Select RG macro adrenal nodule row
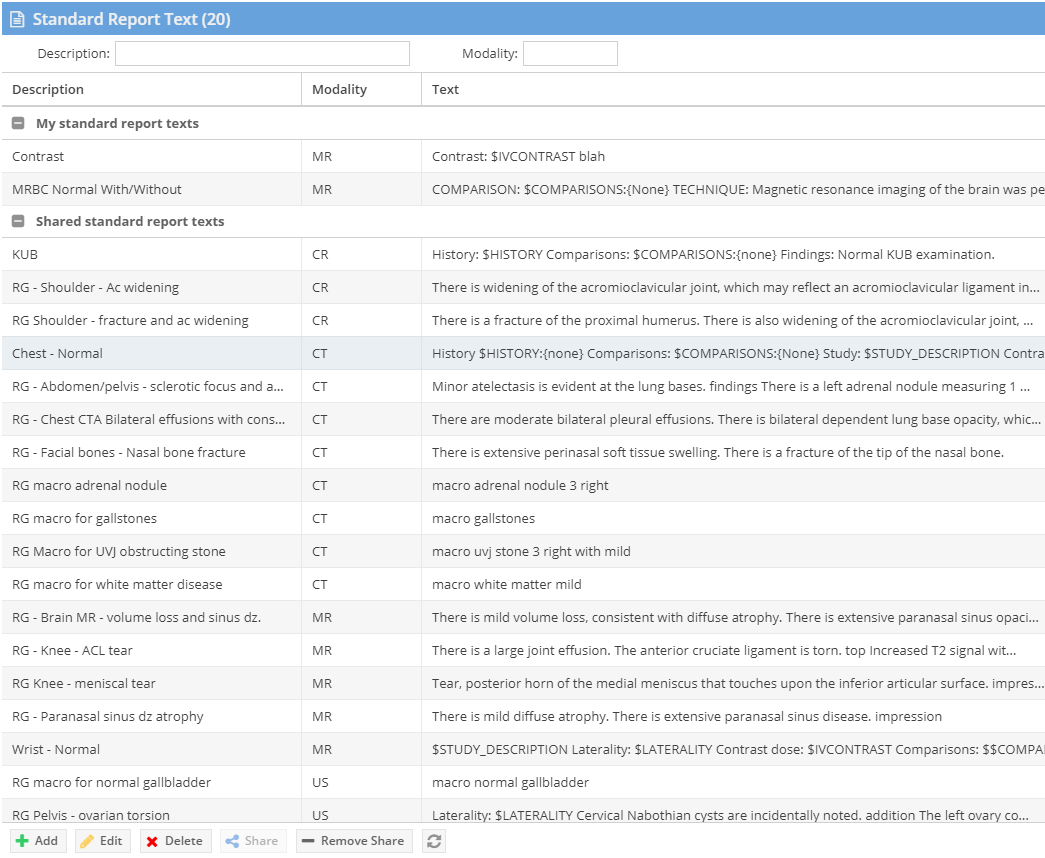Image resolution: width=1045 pixels, height=858 pixels. (523, 485)
